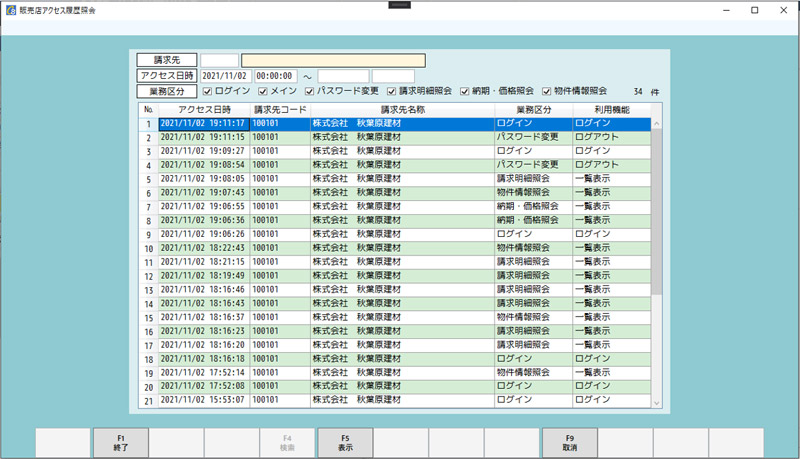Click the 請求先コード column header
Screen dimensions: 800x459
point(280,110)
